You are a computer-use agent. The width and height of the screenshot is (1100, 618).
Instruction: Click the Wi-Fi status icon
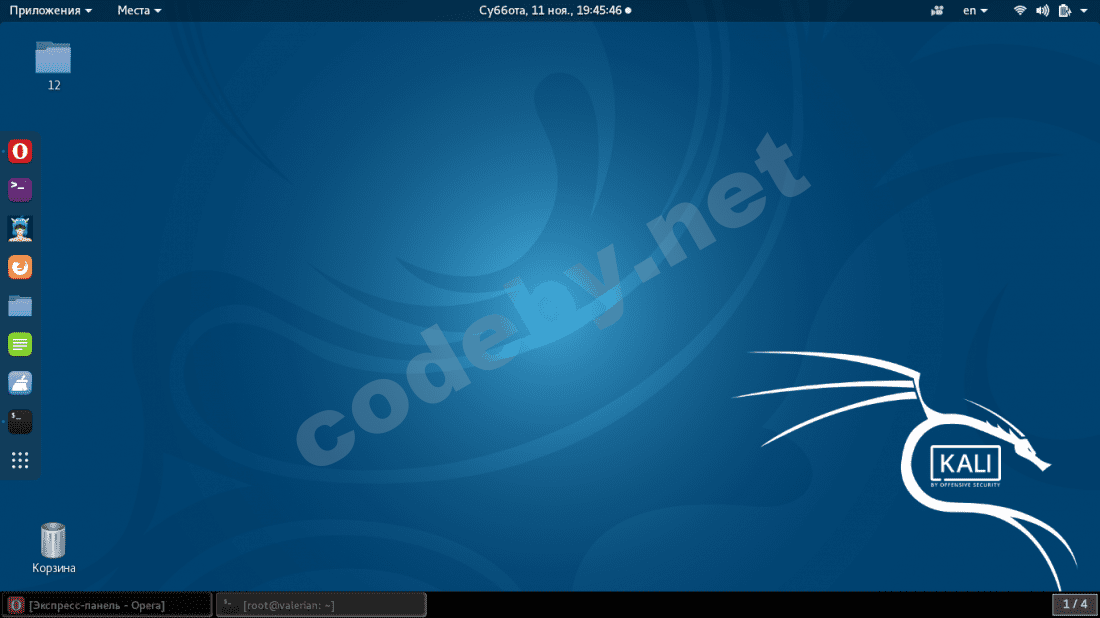(x=1020, y=11)
